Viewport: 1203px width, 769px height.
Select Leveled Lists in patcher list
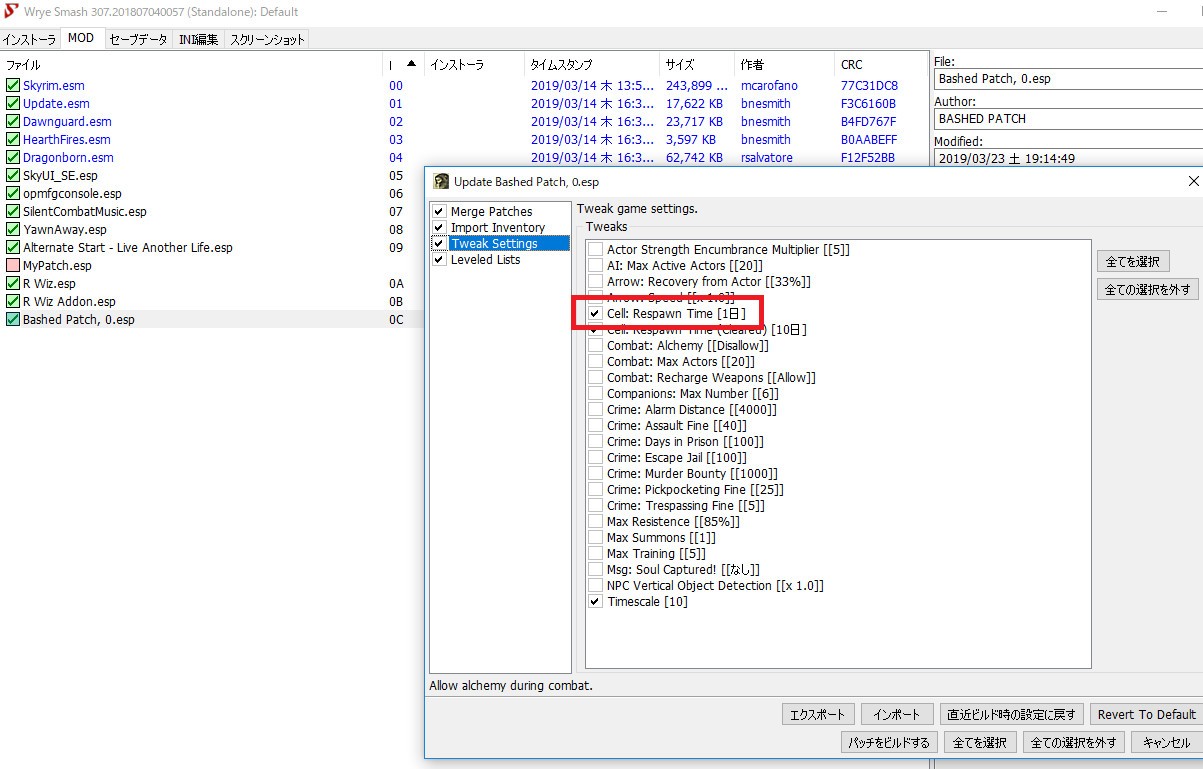pos(485,260)
